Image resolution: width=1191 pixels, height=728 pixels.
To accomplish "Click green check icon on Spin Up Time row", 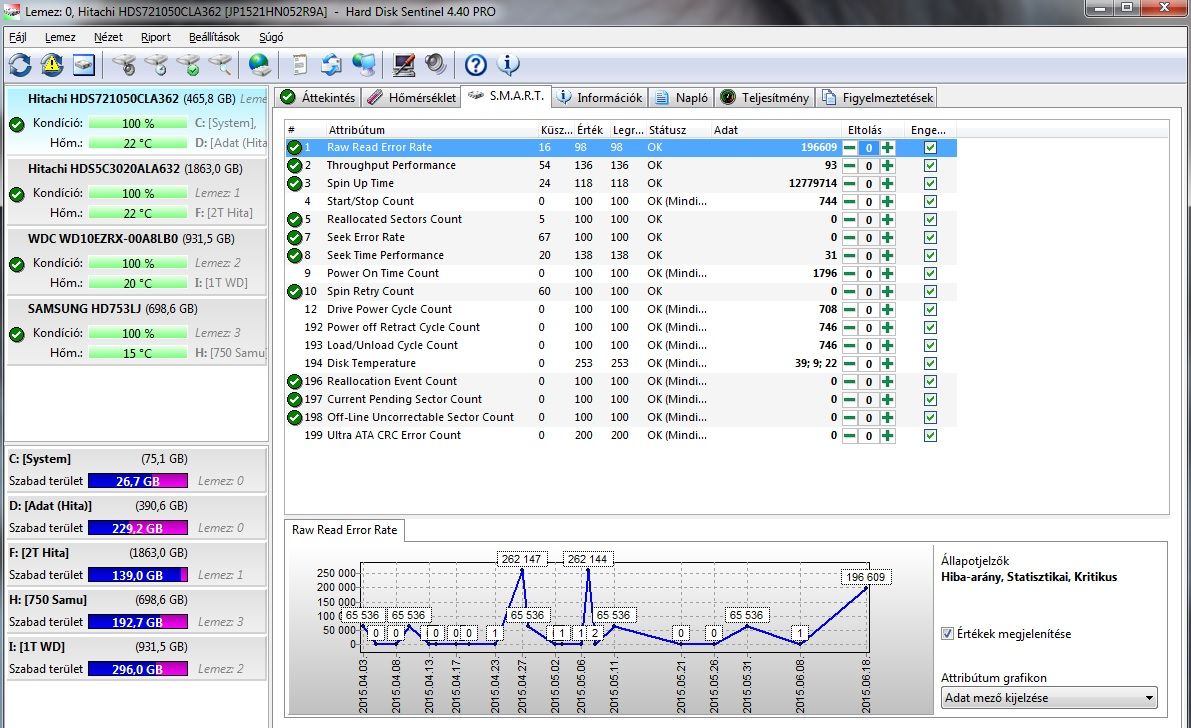I will [x=295, y=183].
